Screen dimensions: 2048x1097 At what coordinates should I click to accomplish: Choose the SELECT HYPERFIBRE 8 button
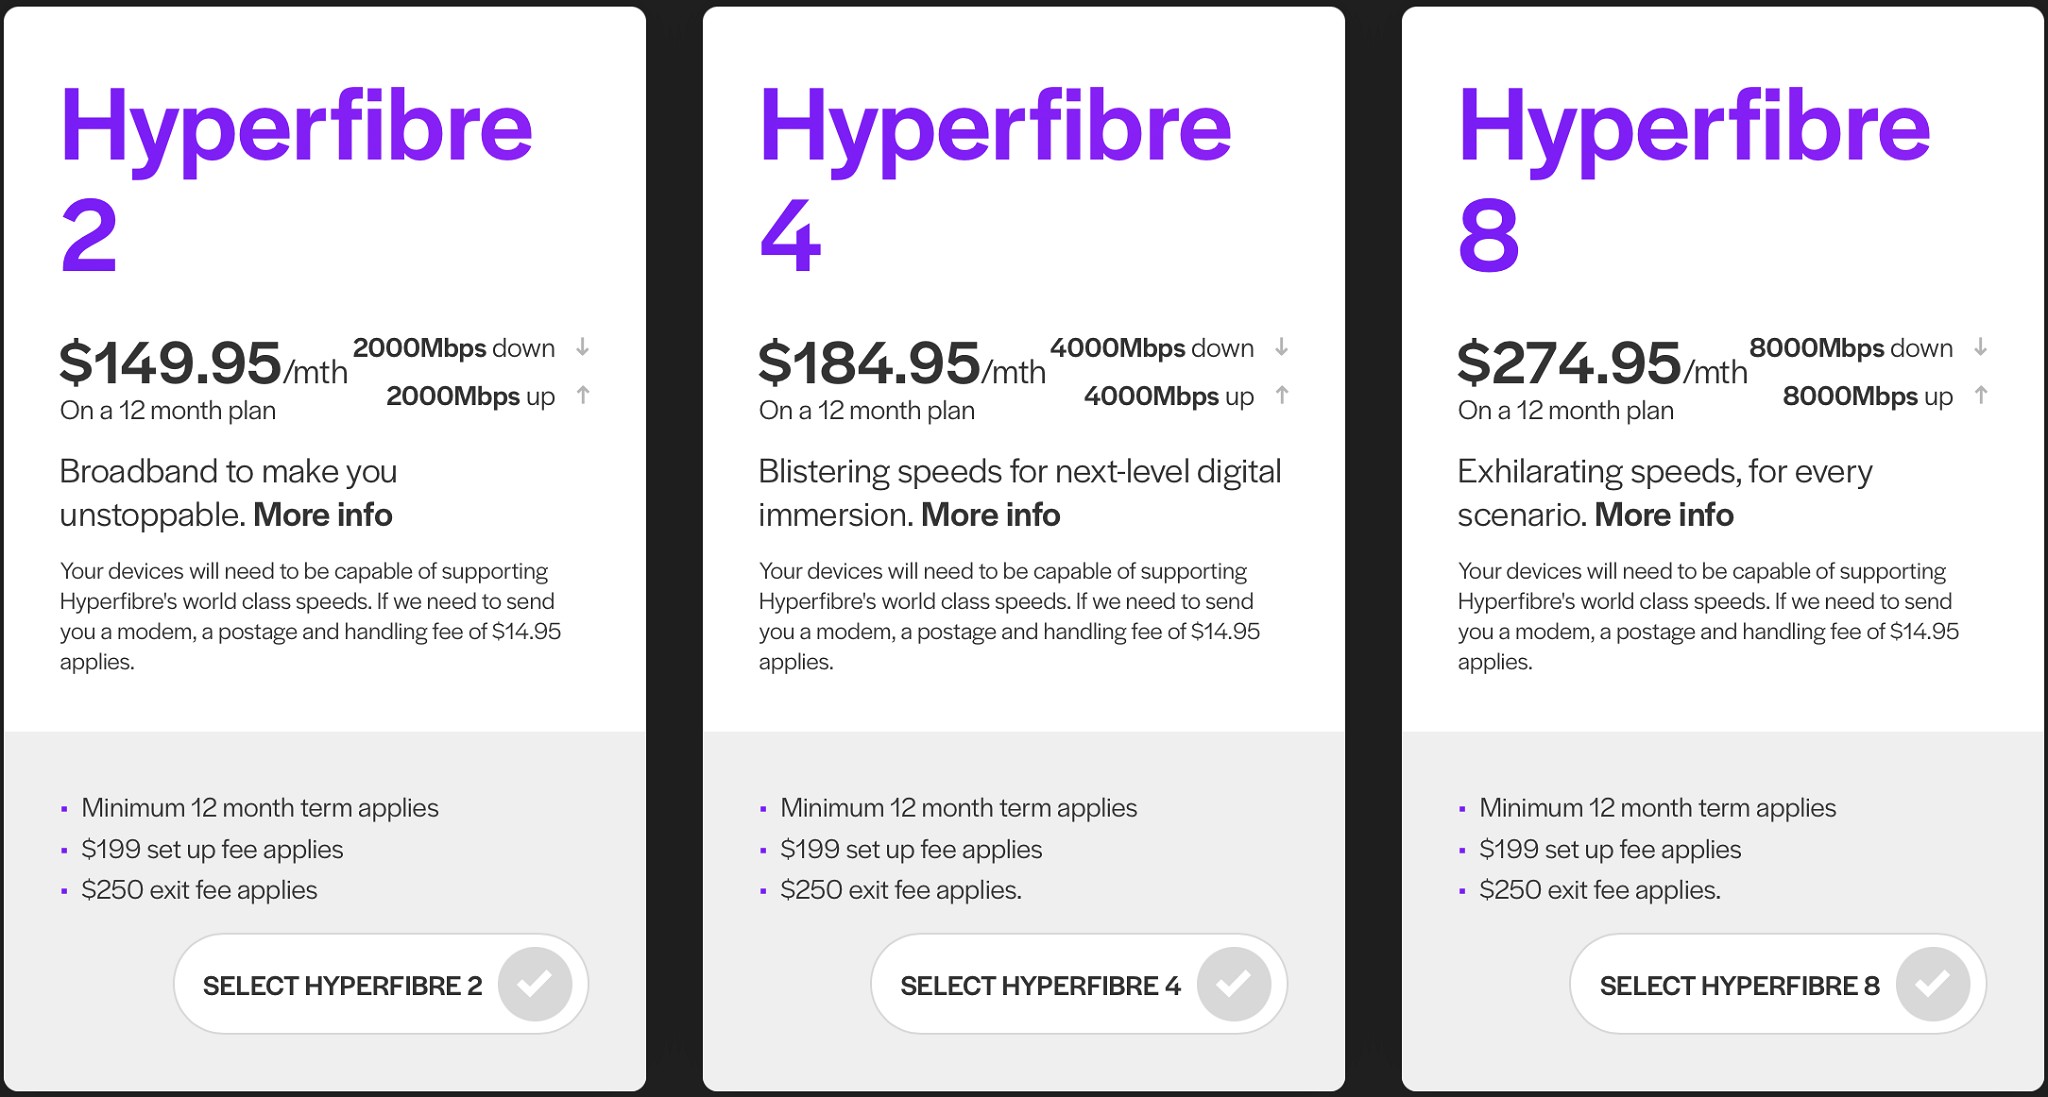pyautogui.click(x=1778, y=984)
